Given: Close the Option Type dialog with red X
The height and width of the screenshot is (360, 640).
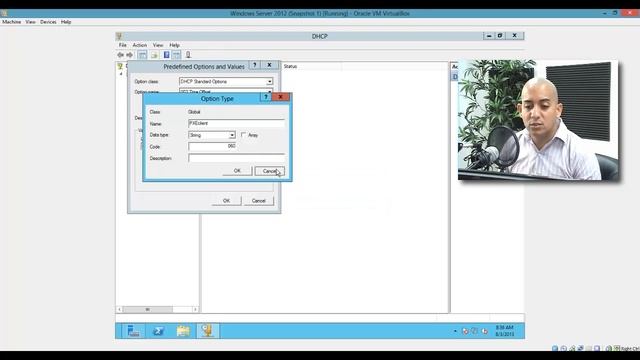Looking at the screenshot, I should 280,97.
